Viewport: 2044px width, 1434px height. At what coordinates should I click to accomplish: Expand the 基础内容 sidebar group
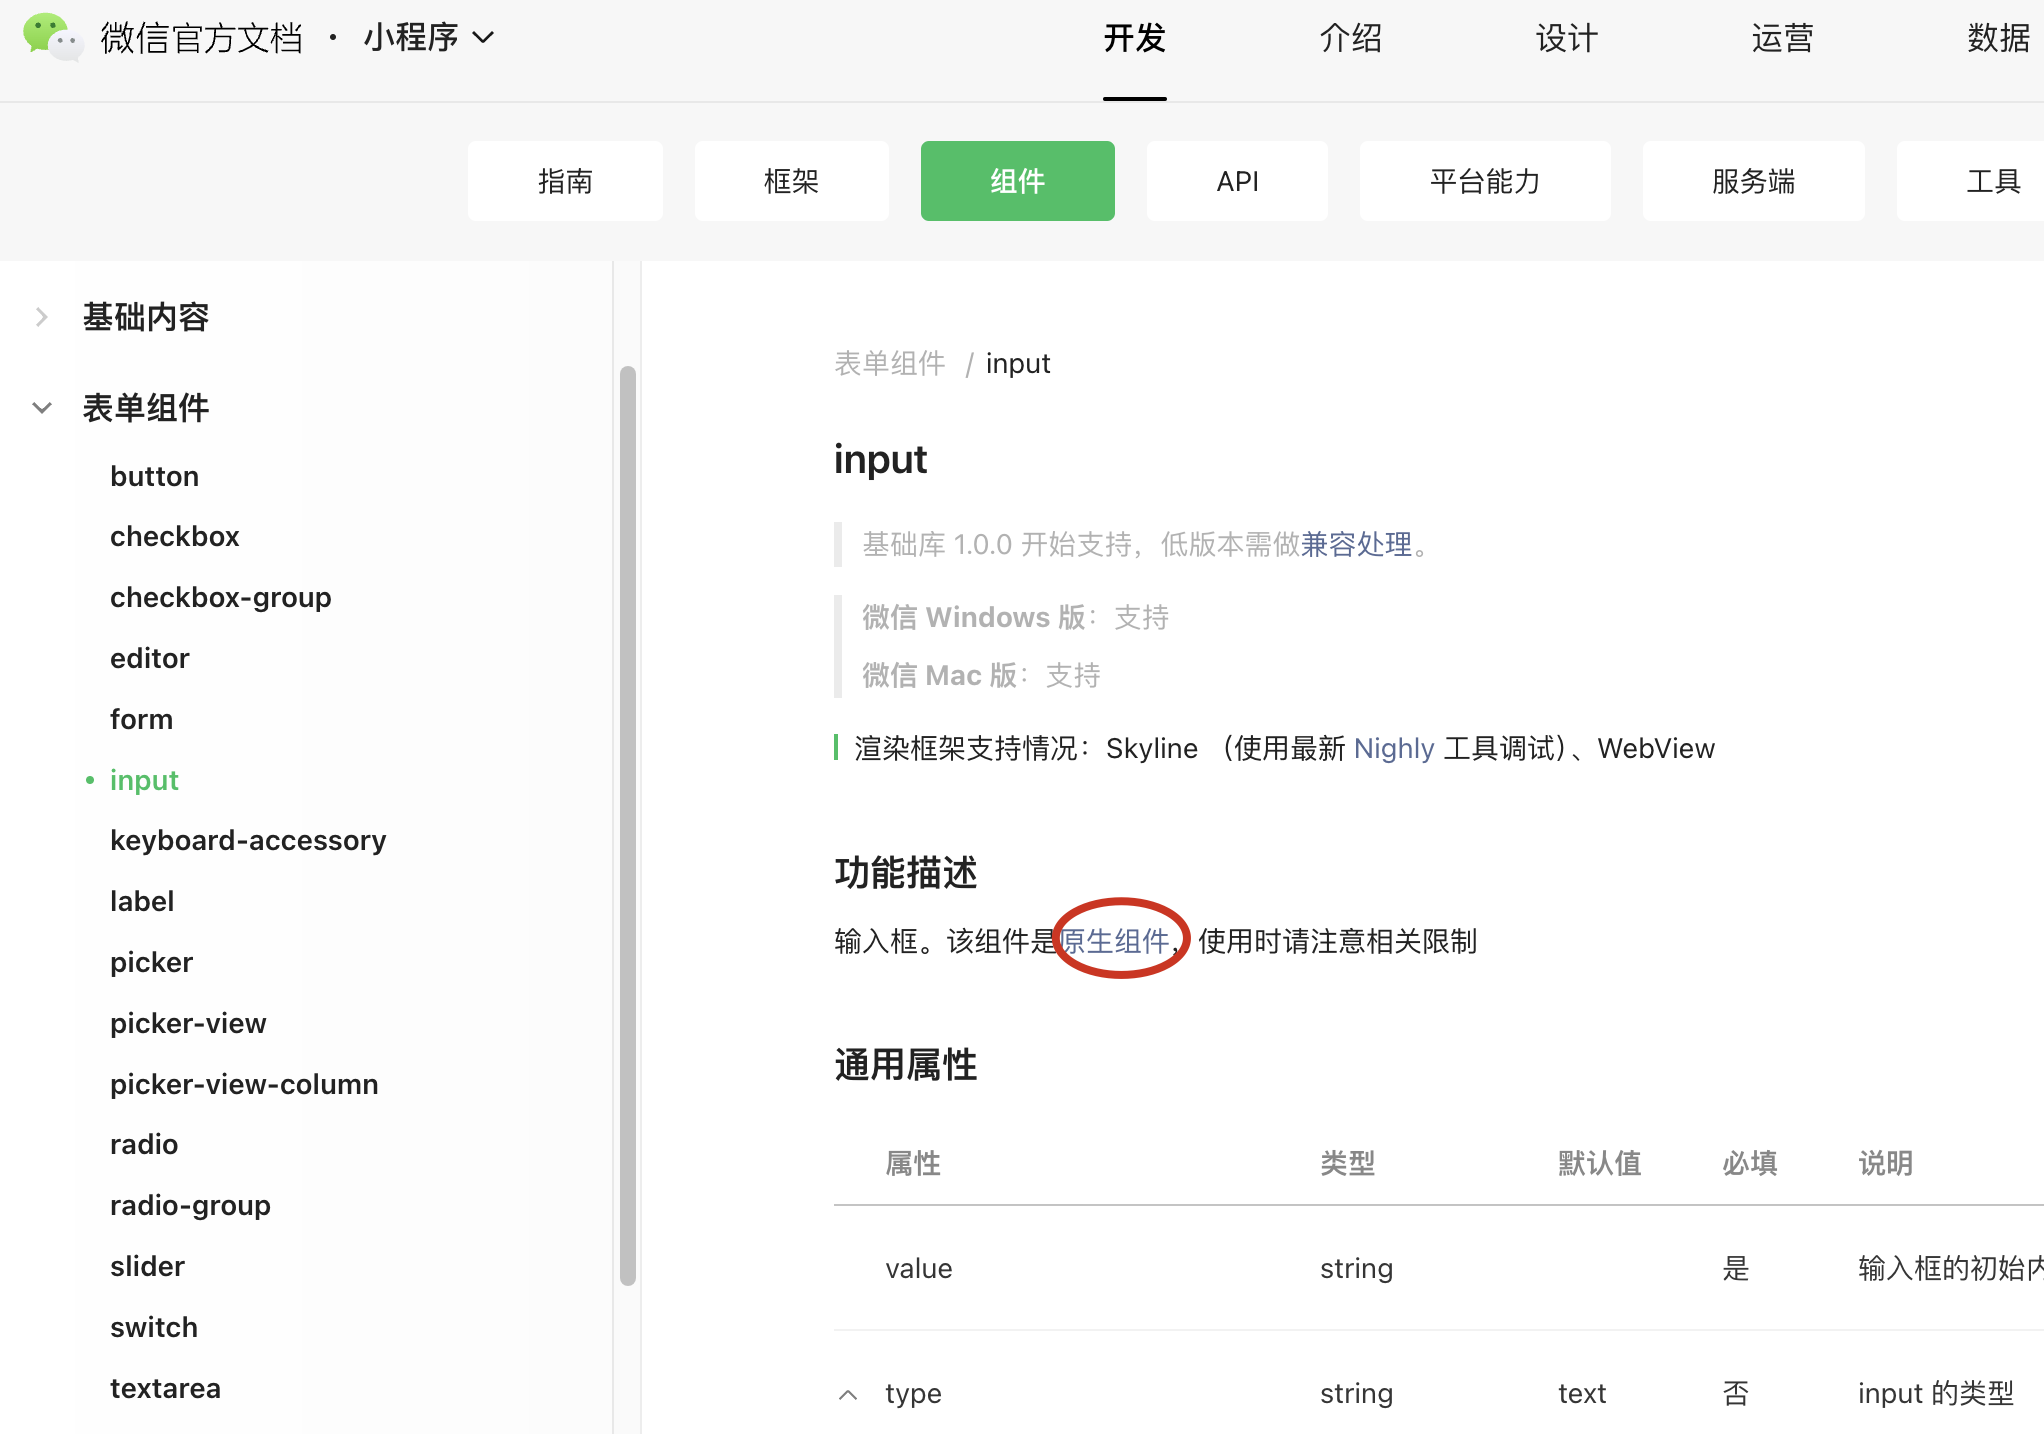pyautogui.click(x=41, y=317)
